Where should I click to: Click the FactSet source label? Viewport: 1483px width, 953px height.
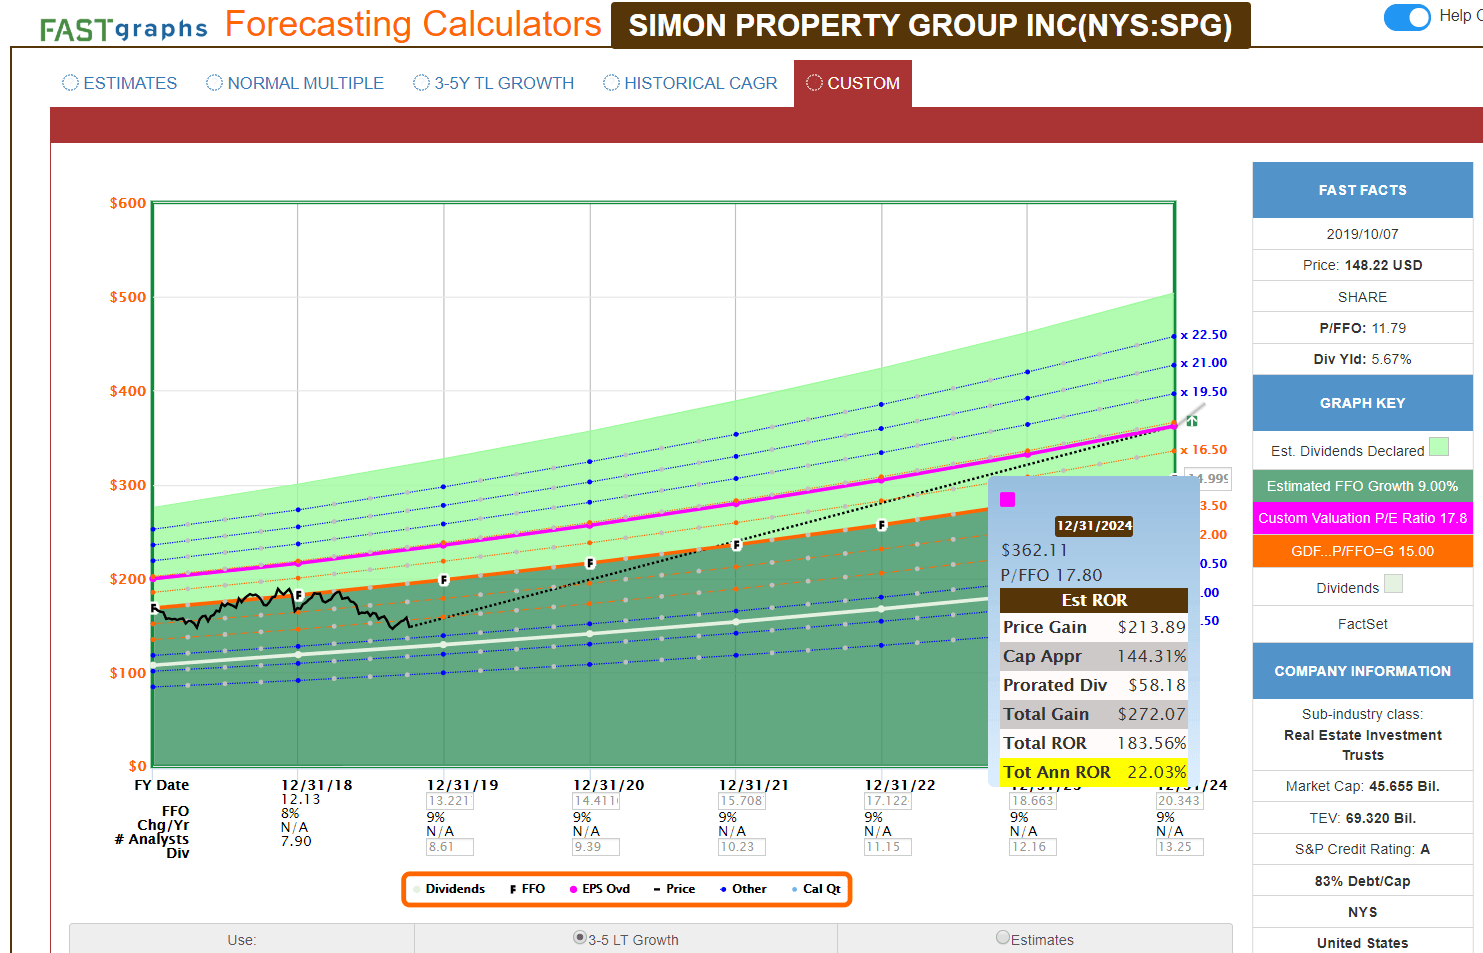click(x=1362, y=624)
